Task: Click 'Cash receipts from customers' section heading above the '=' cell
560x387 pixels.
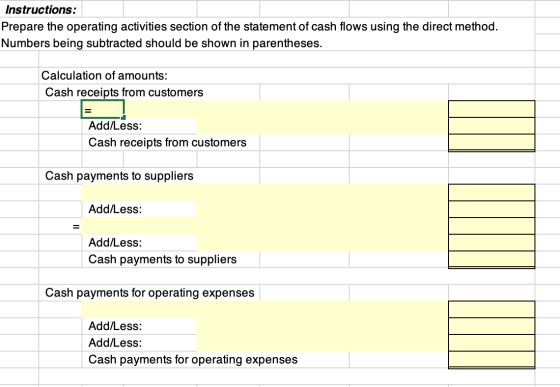Action: (x=124, y=92)
